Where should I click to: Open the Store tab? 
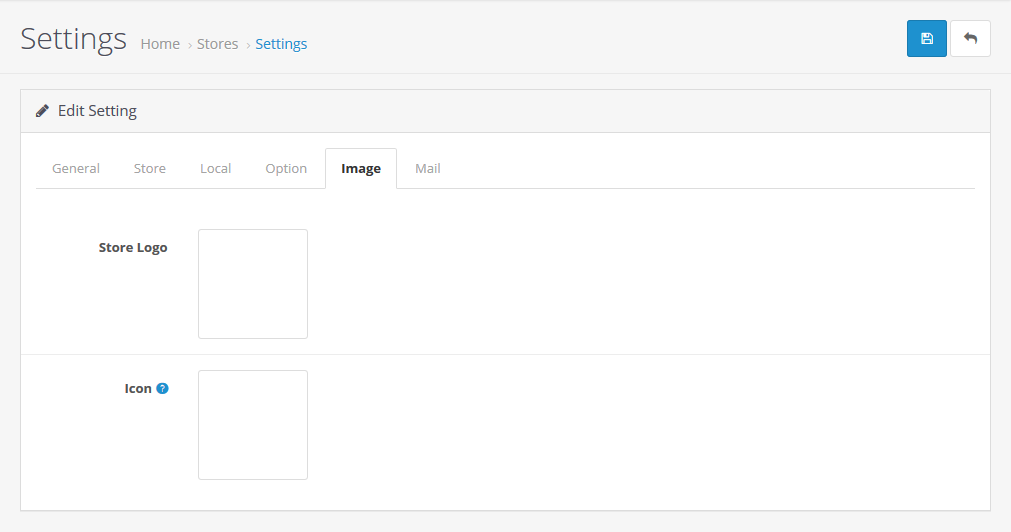150,168
